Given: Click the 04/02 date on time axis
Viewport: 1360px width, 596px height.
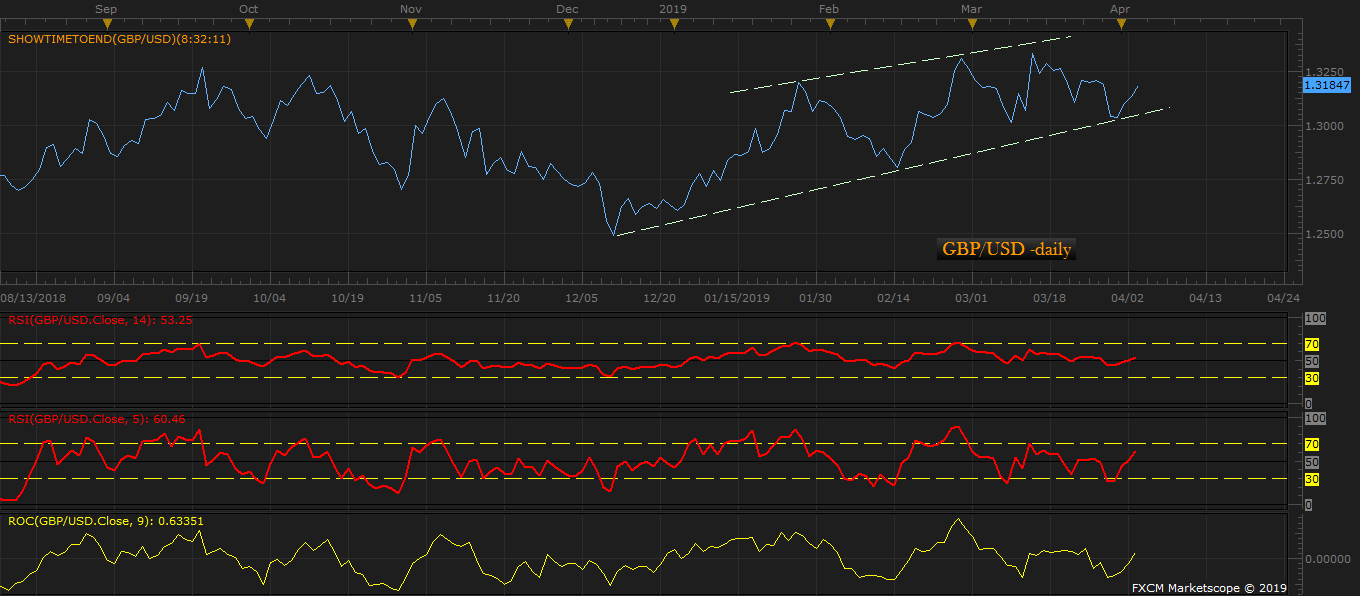Looking at the screenshot, I should coord(1128,298).
